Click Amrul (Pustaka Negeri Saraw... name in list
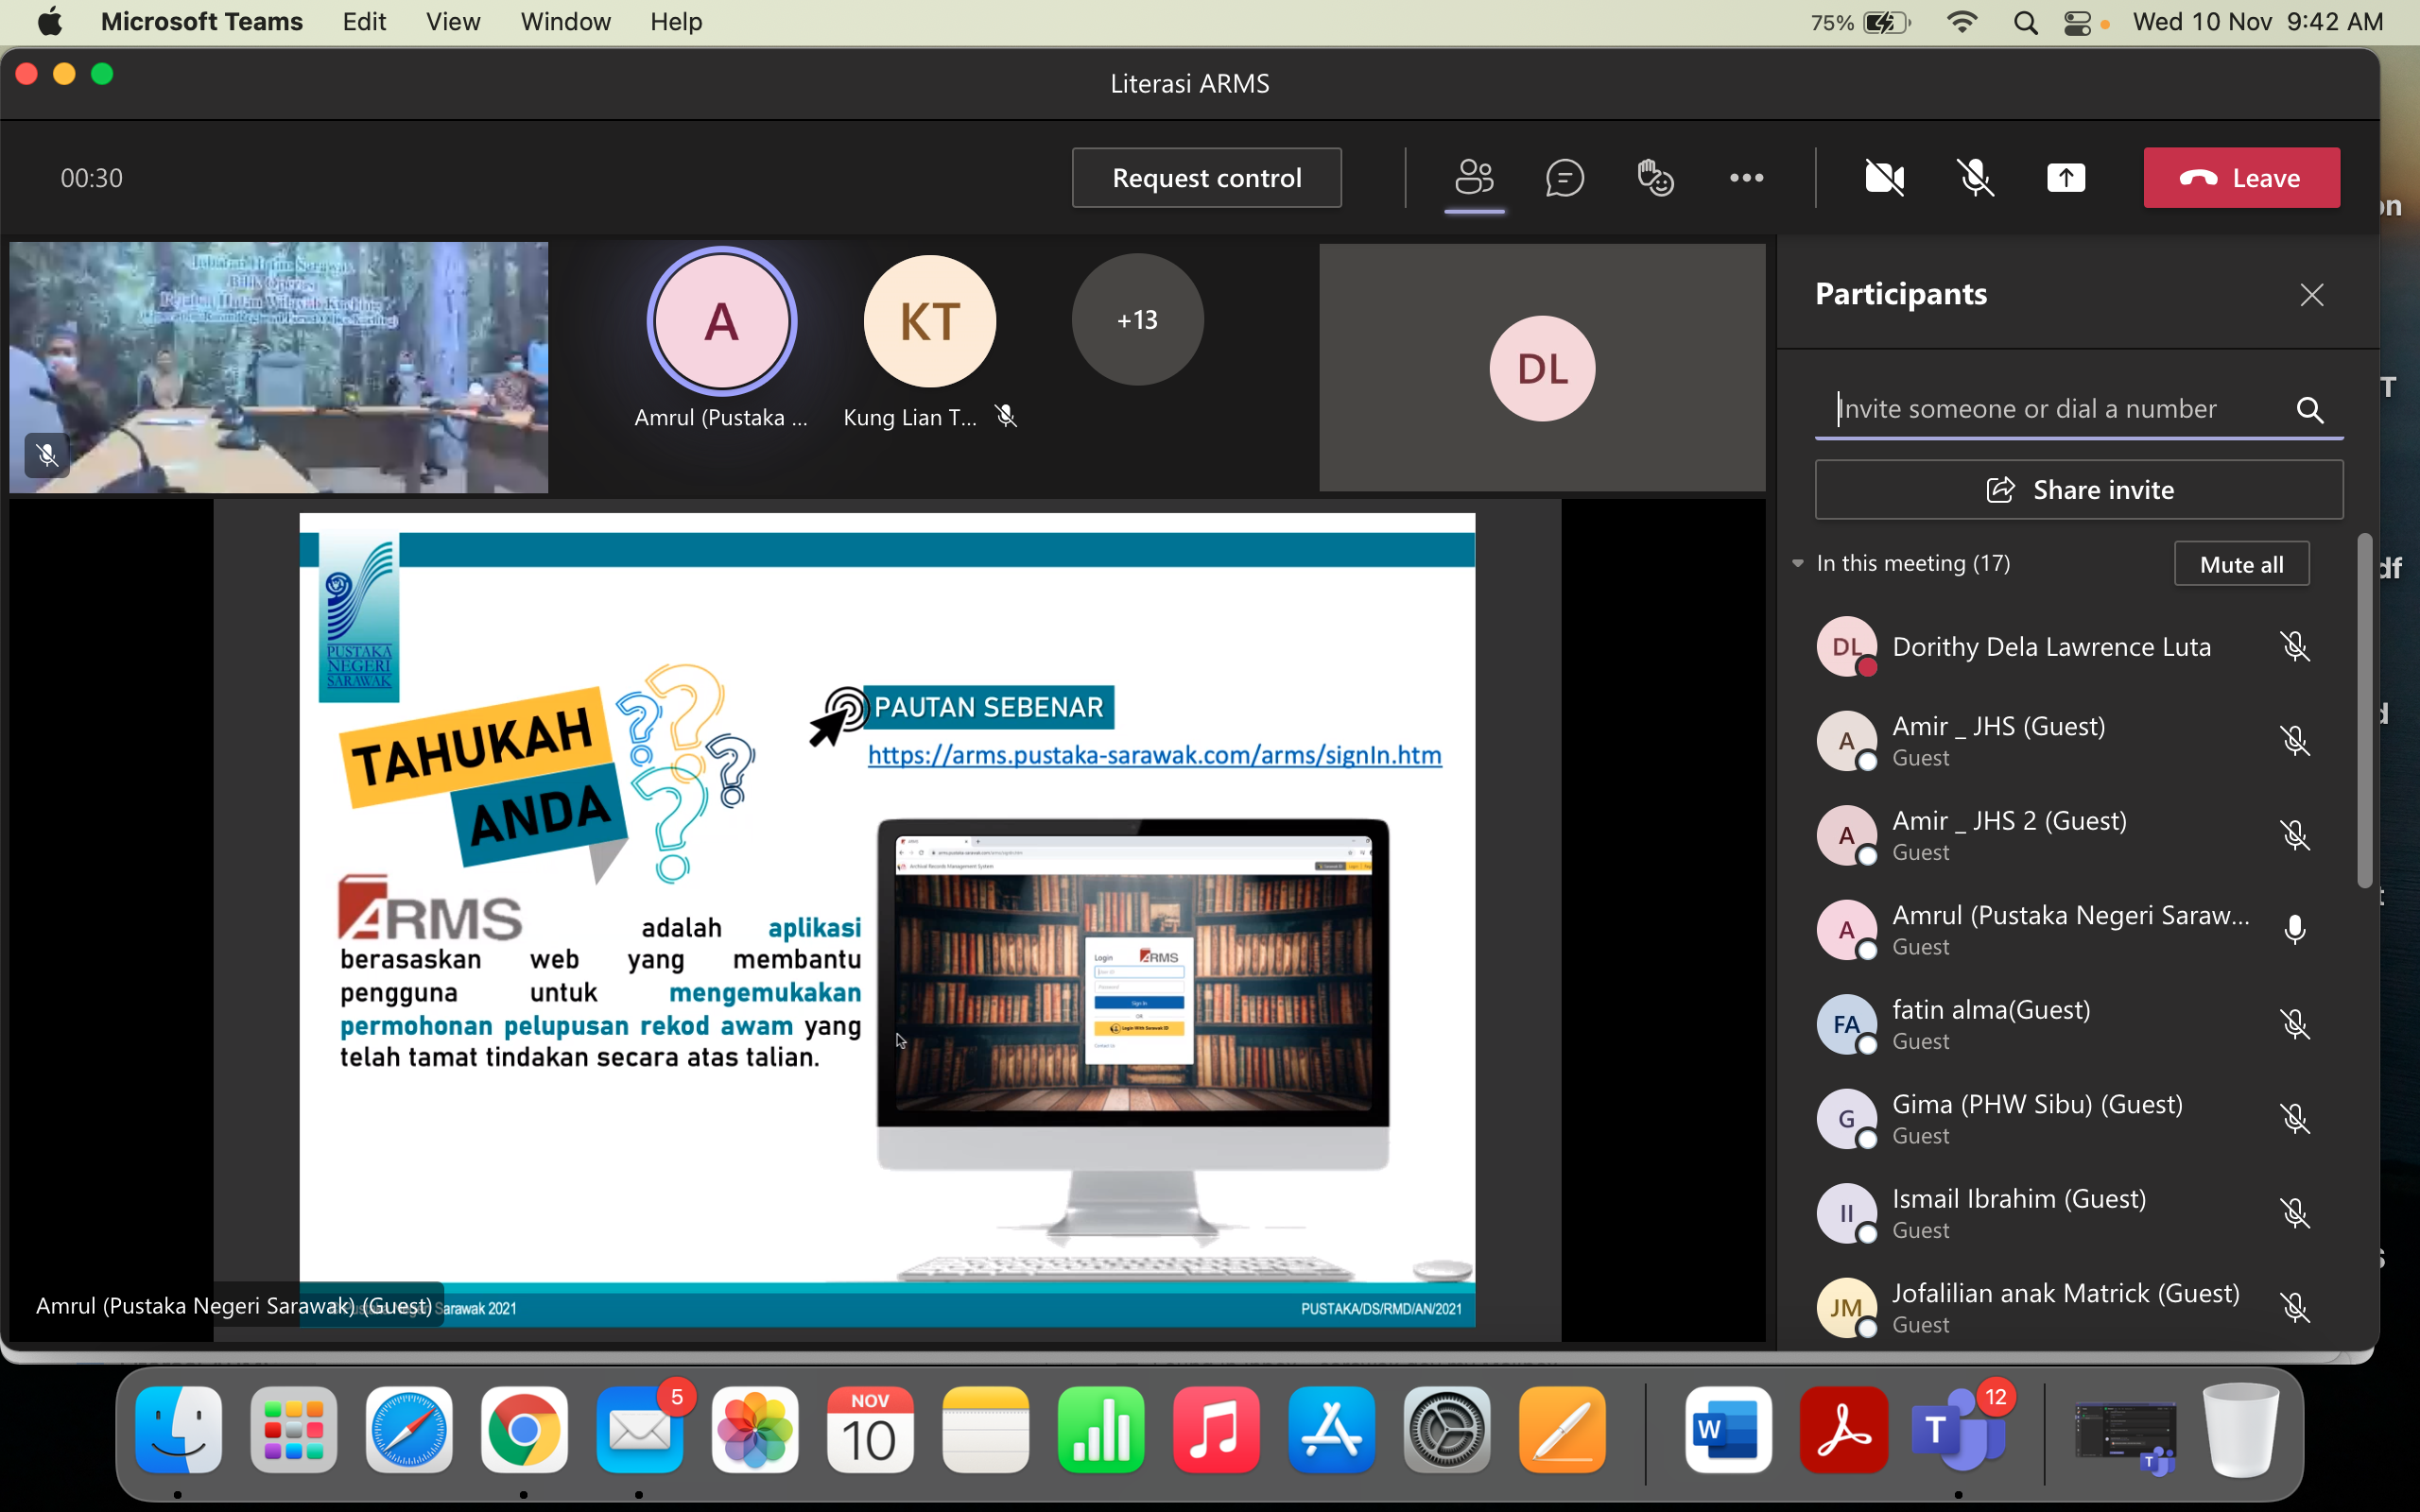The width and height of the screenshot is (2420, 1512). point(2071,915)
